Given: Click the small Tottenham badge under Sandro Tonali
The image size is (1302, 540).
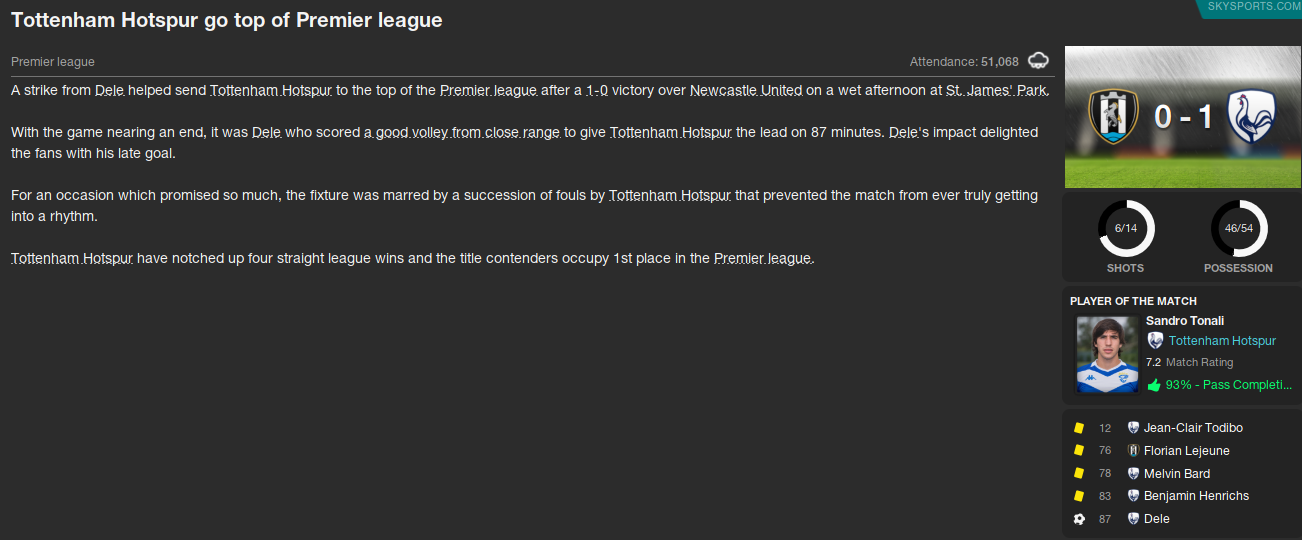Looking at the screenshot, I should point(1155,341).
